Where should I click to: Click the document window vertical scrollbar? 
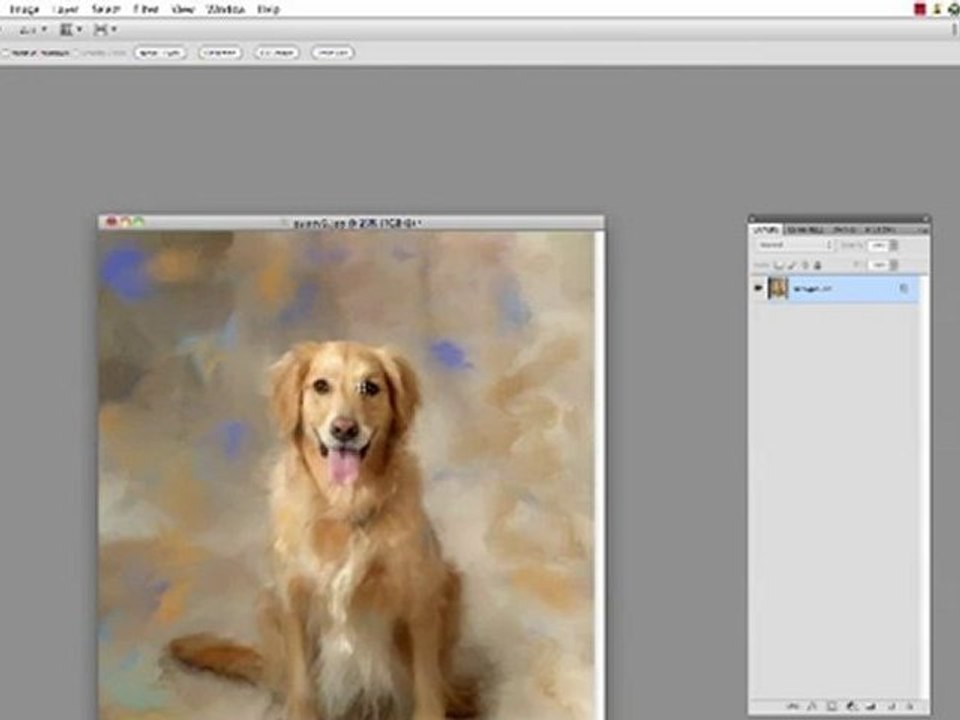pos(599,475)
